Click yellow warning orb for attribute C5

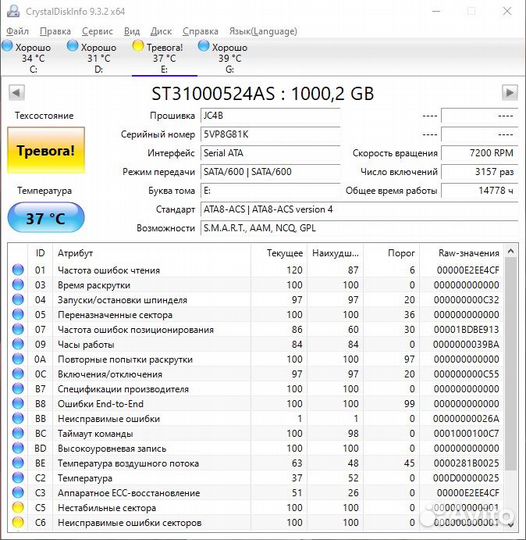click(18, 507)
